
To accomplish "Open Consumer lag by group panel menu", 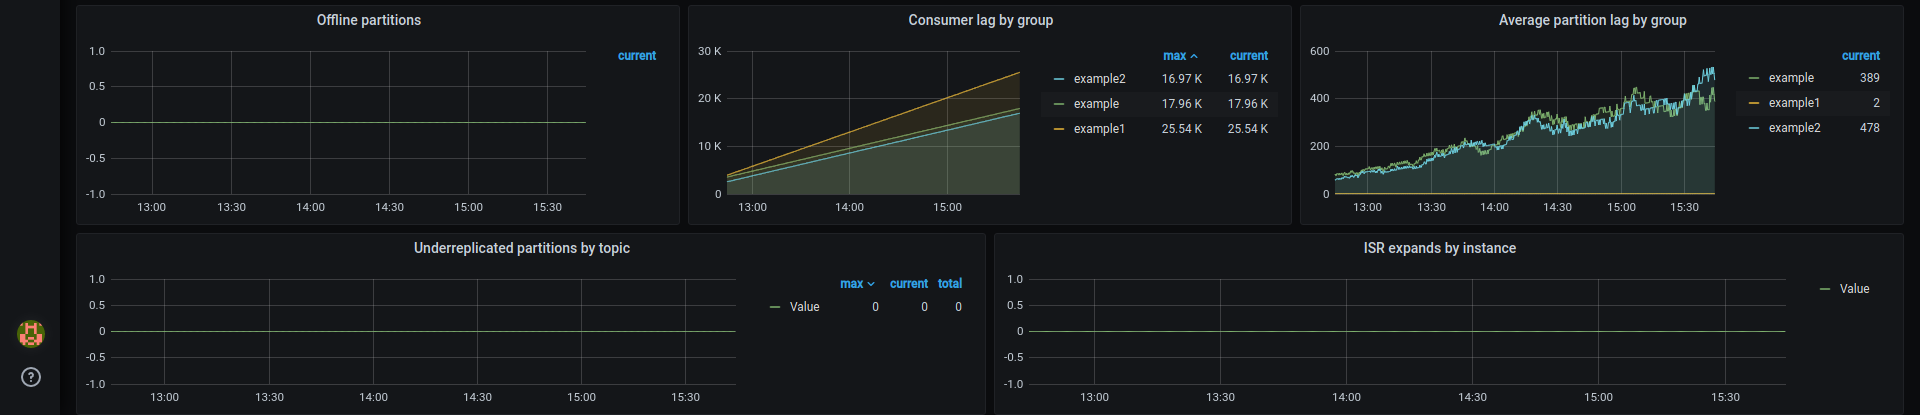I will [980, 20].
